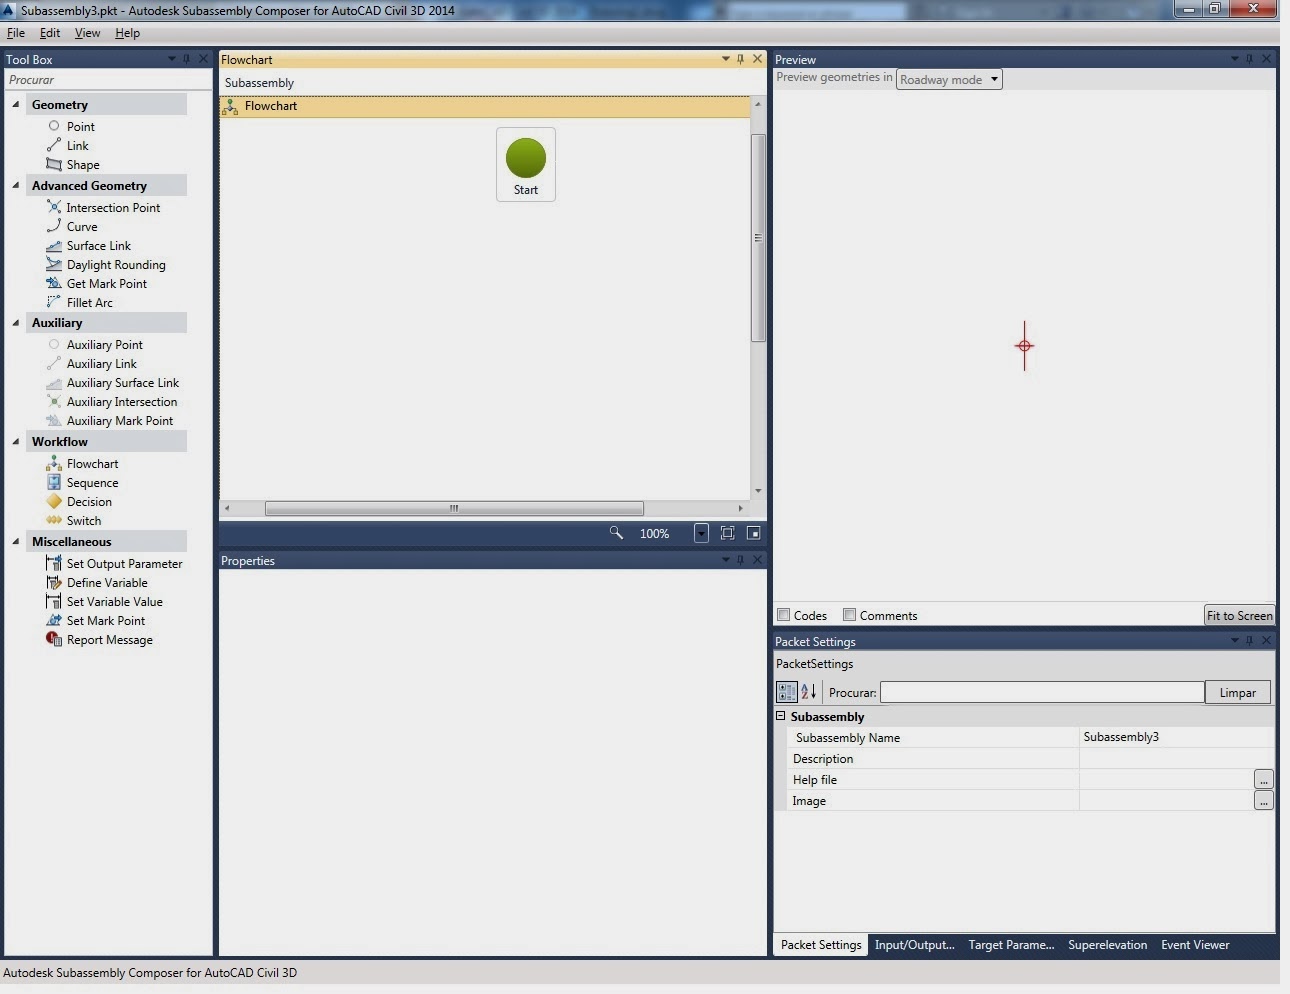Select the Sequence workflow element
This screenshot has width=1290, height=994.
tap(83, 483)
